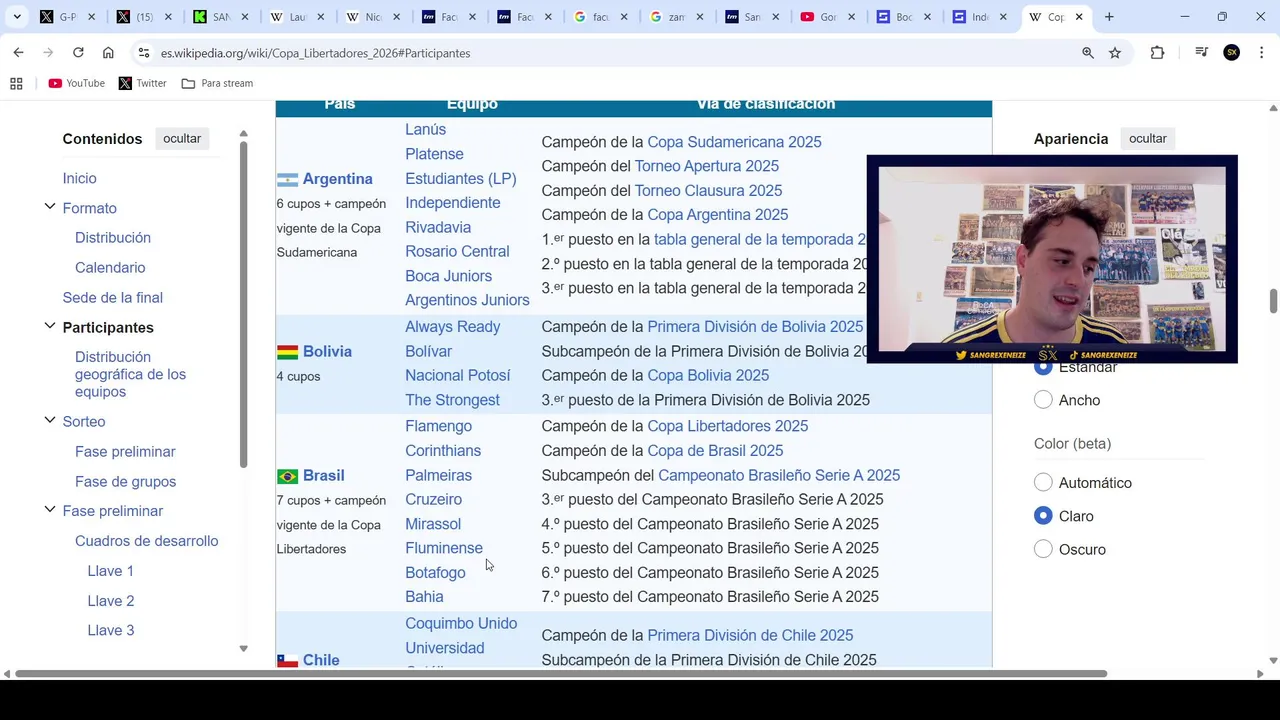Click the zoom magnifier icon in address bar
This screenshot has height=720, width=1280.
(x=1088, y=53)
